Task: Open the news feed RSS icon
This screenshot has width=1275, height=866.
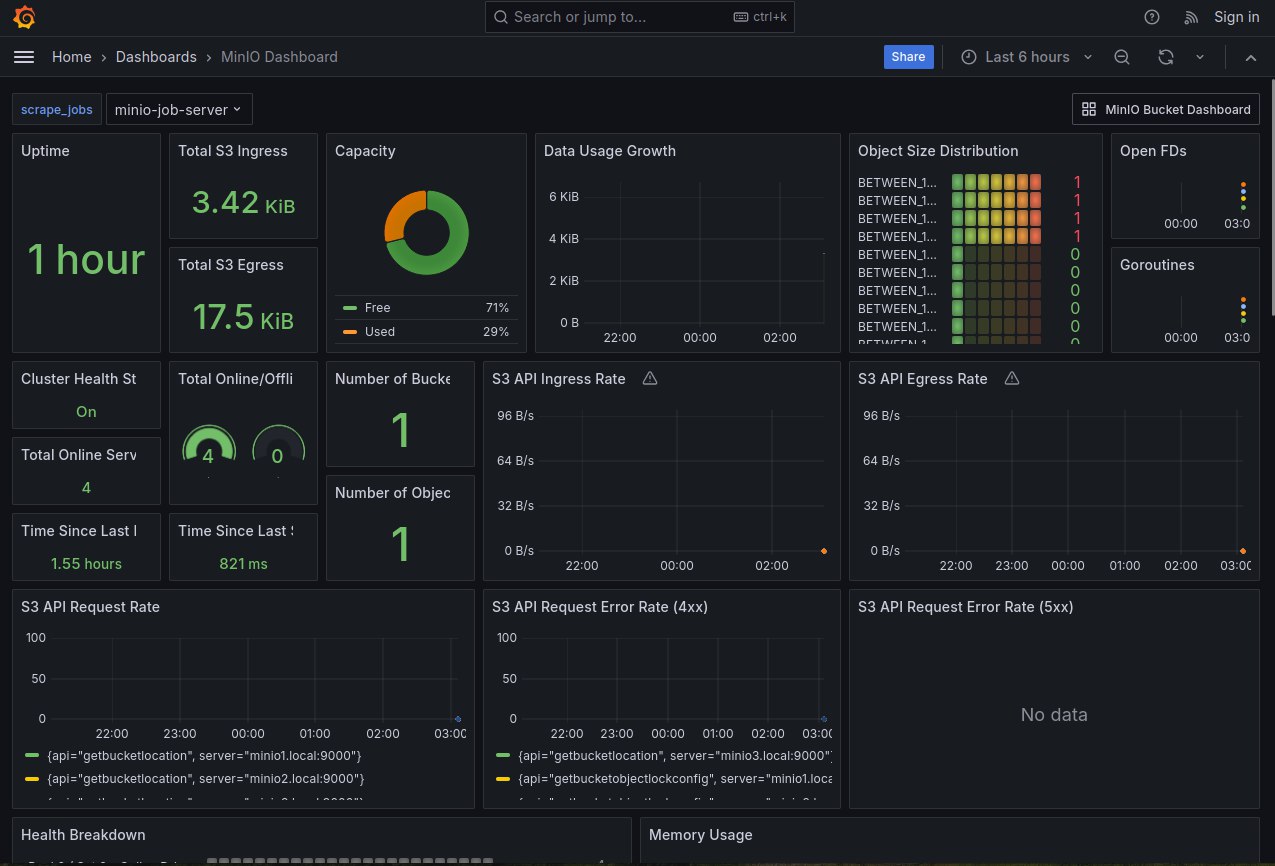Action: (x=1191, y=17)
